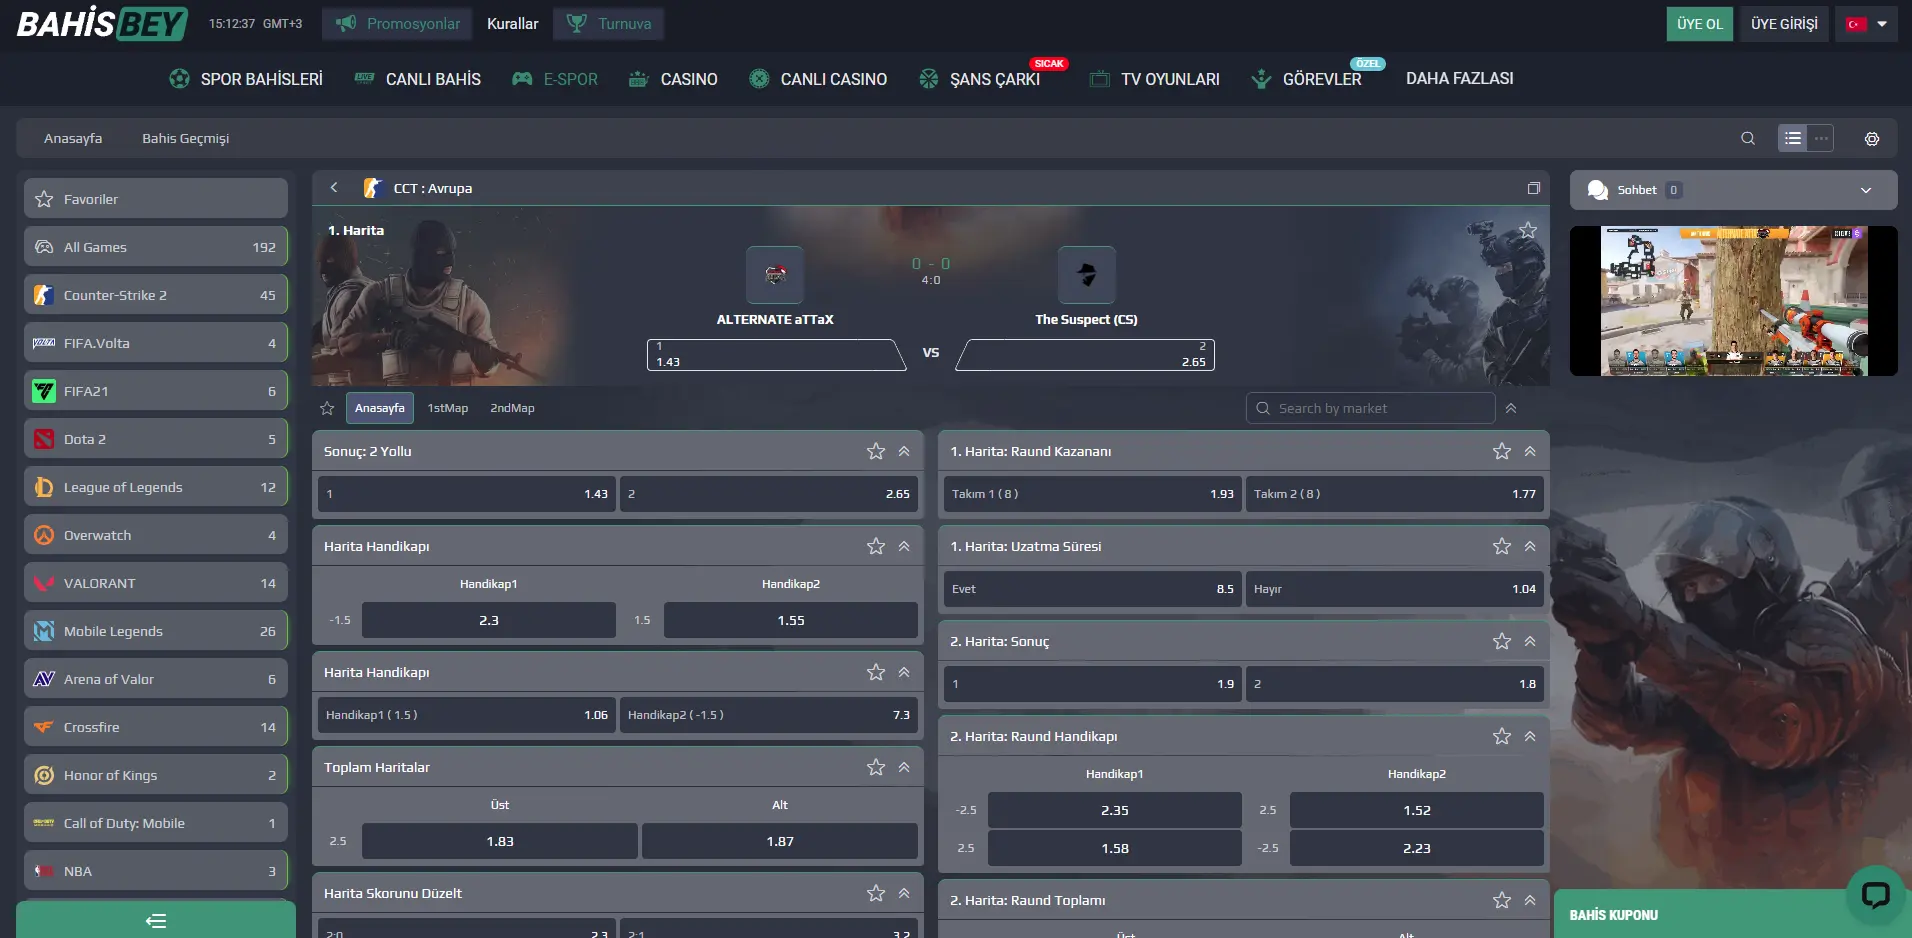1912x938 pixels.
Task: Star the Sonuç: 2 Yollu market
Action: tap(876, 451)
